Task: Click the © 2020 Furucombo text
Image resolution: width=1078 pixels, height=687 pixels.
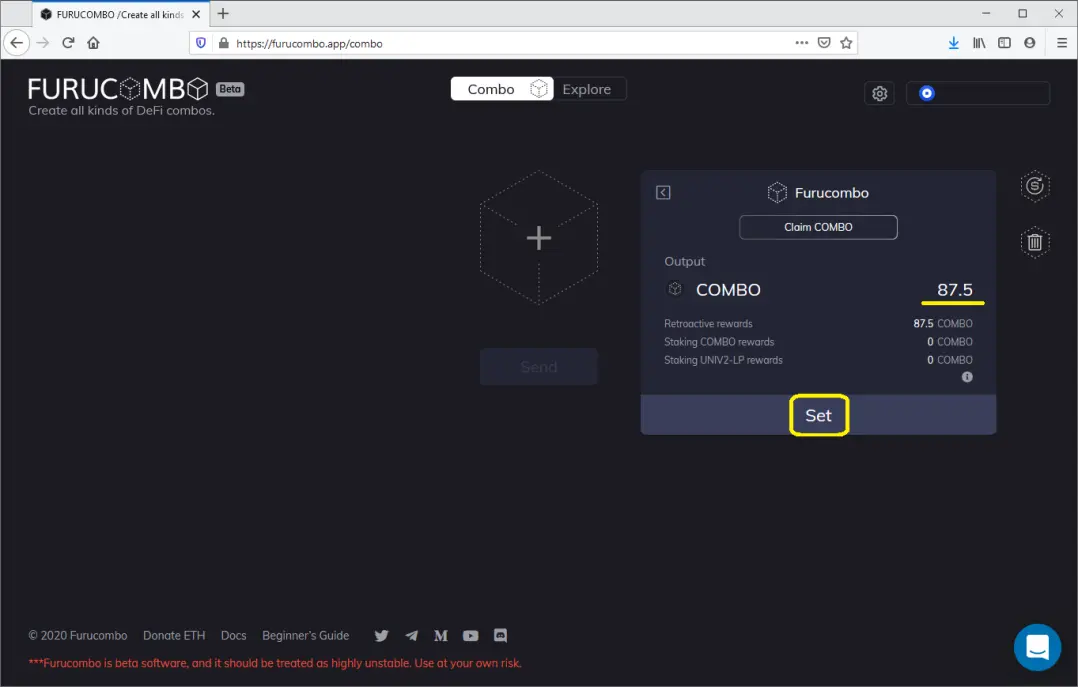Action: point(78,635)
